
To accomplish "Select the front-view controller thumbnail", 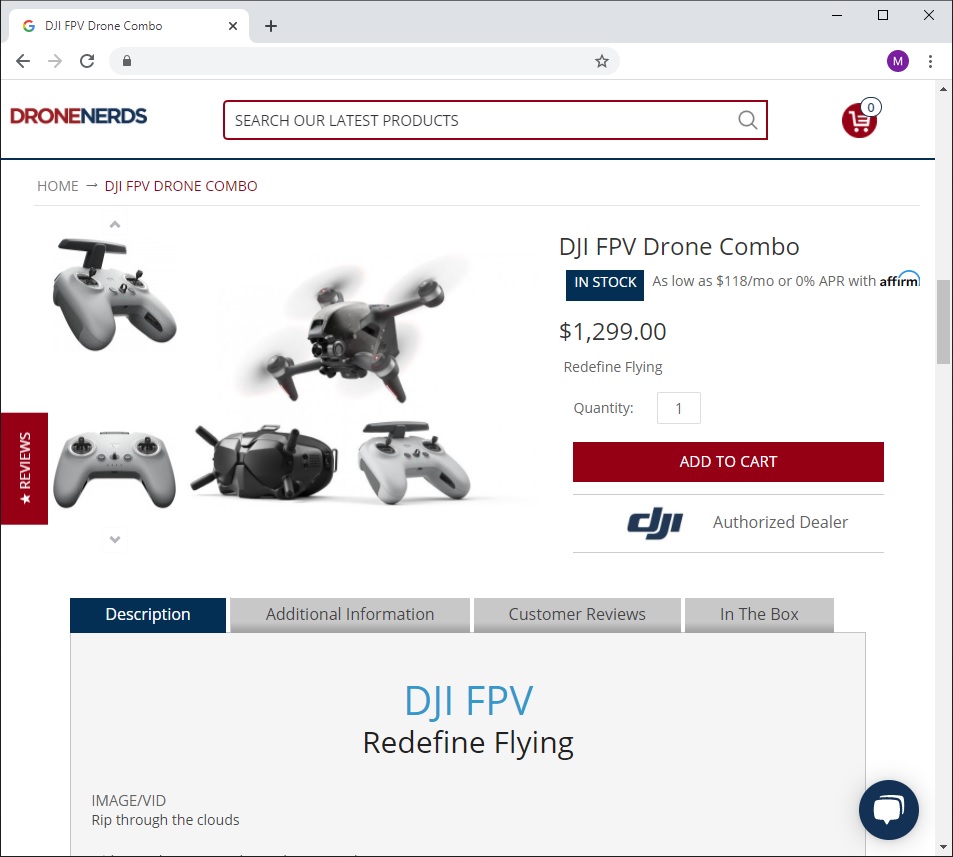I will pos(114,469).
